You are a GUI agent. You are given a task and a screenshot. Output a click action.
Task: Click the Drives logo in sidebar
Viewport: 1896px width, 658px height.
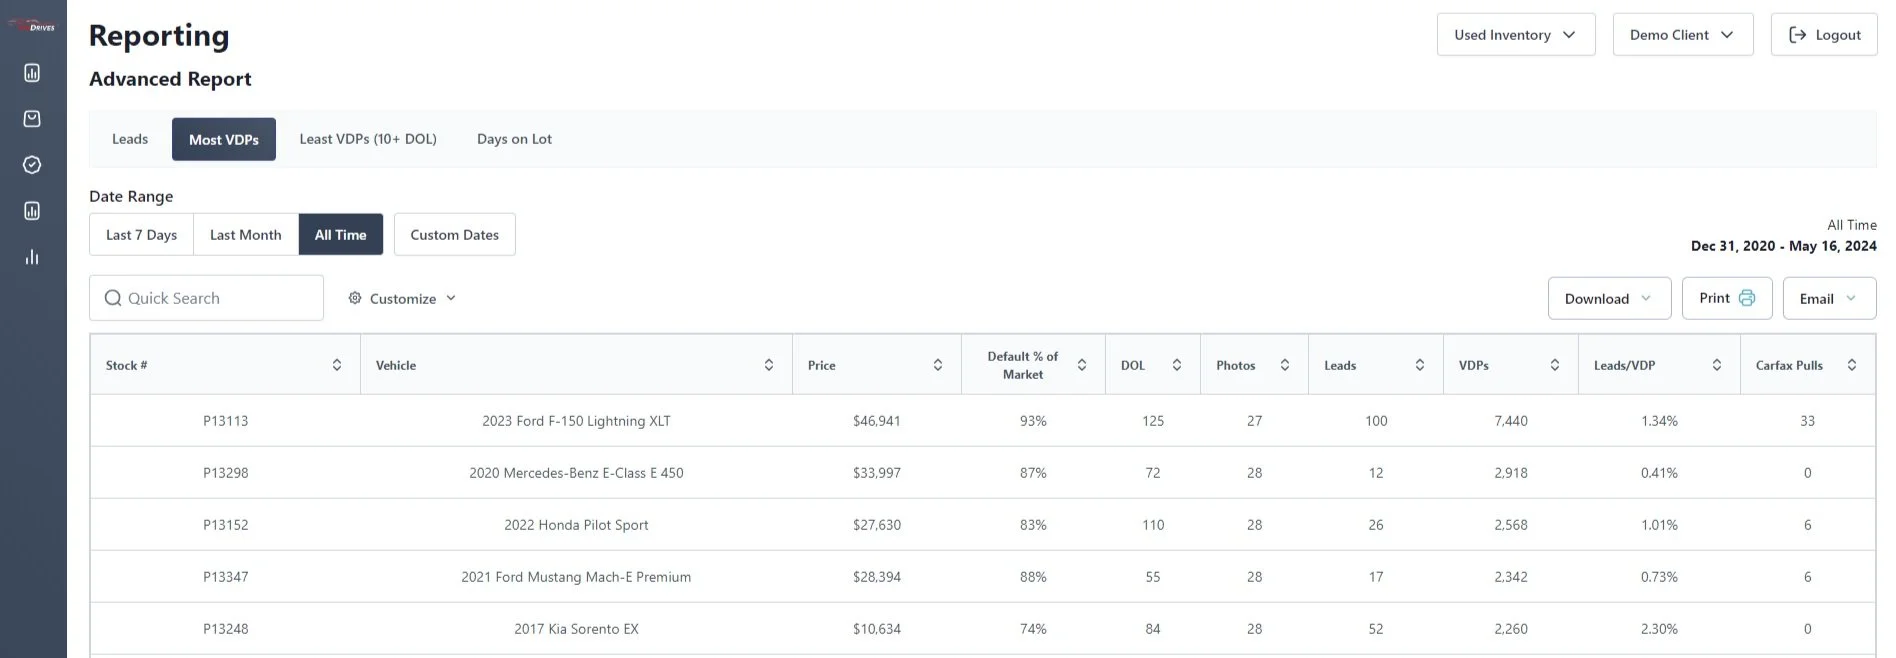pyautogui.click(x=33, y=26)
